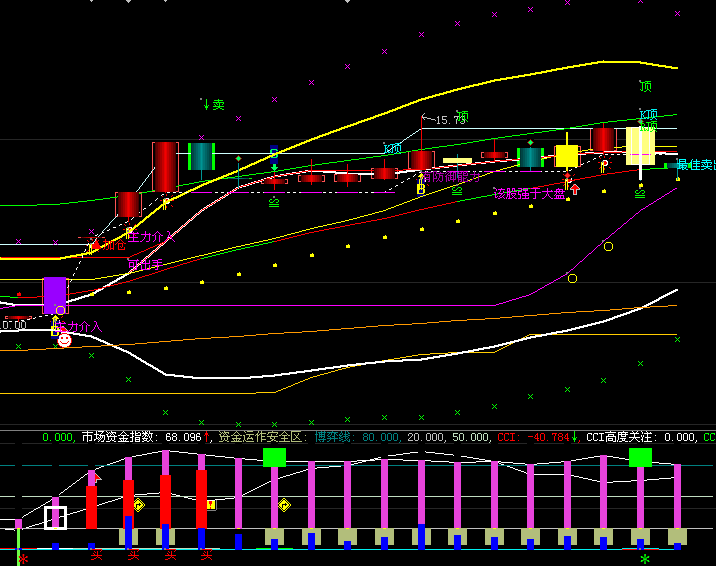This screenshot has width=716, height=566.
Task: Click the green diamond above the teal candle
Action: [530, 143]
